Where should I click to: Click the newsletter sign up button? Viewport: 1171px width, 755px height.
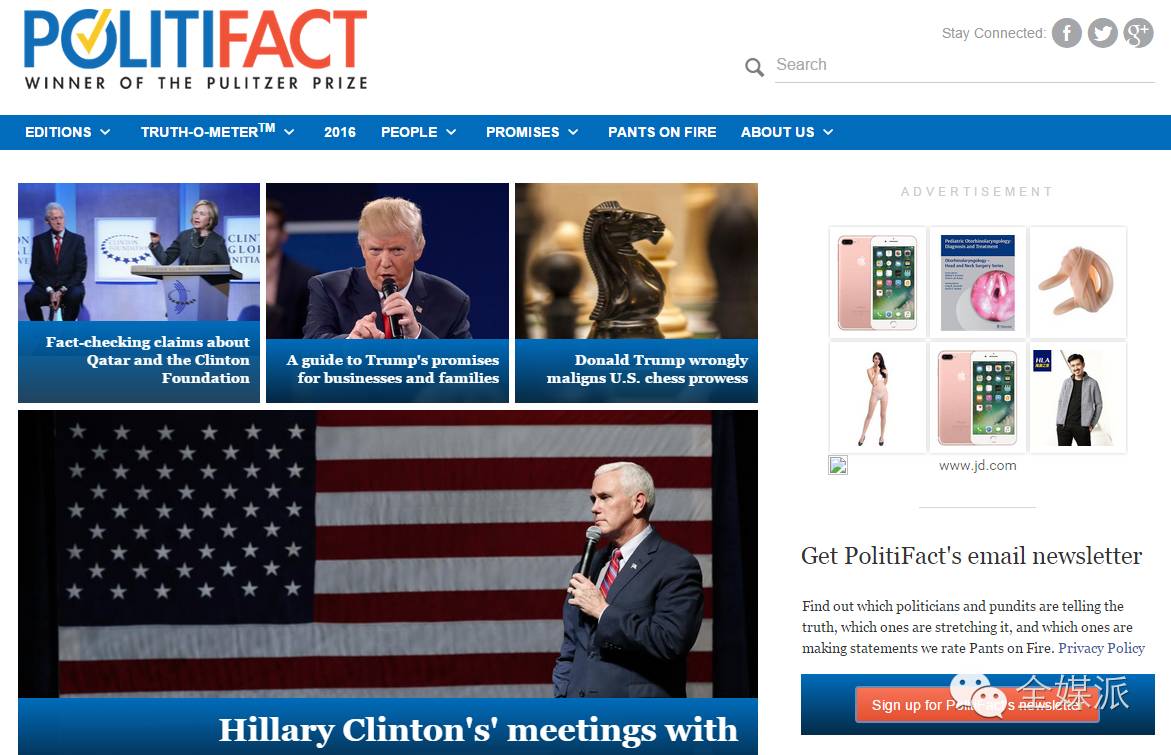(977, 704)
